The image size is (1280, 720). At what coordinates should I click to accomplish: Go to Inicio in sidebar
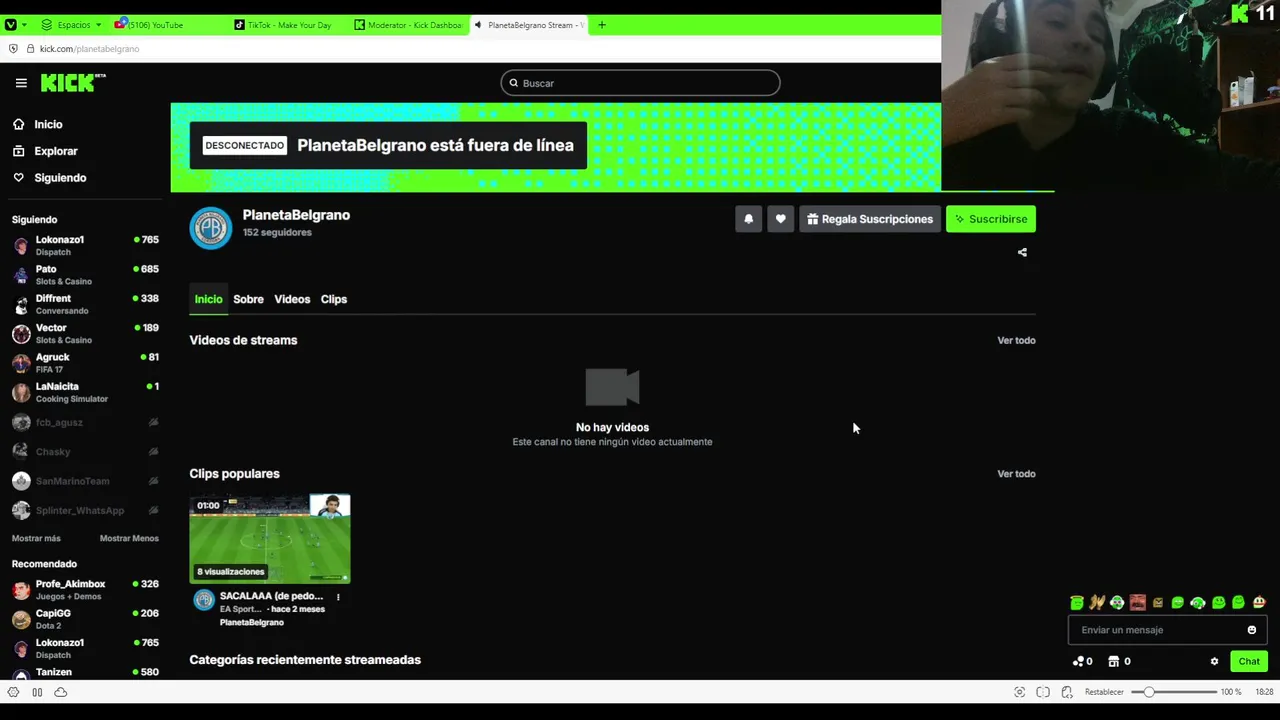38,125
